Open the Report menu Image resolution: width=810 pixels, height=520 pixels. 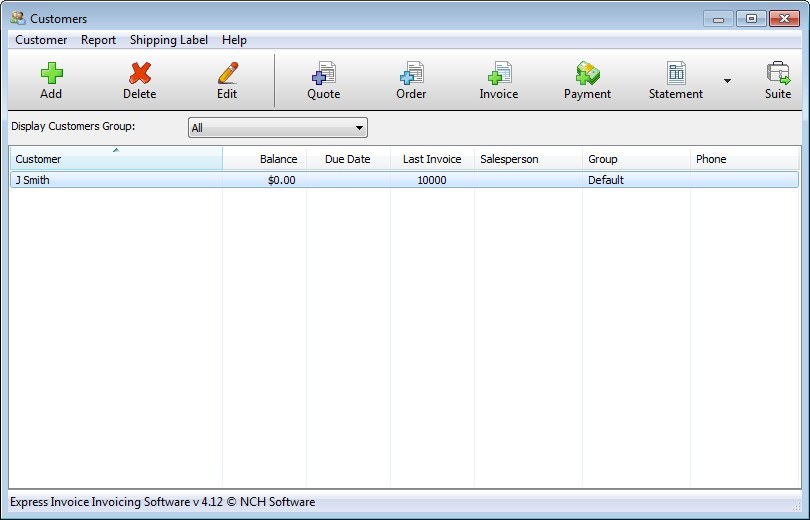coord(98,40)
